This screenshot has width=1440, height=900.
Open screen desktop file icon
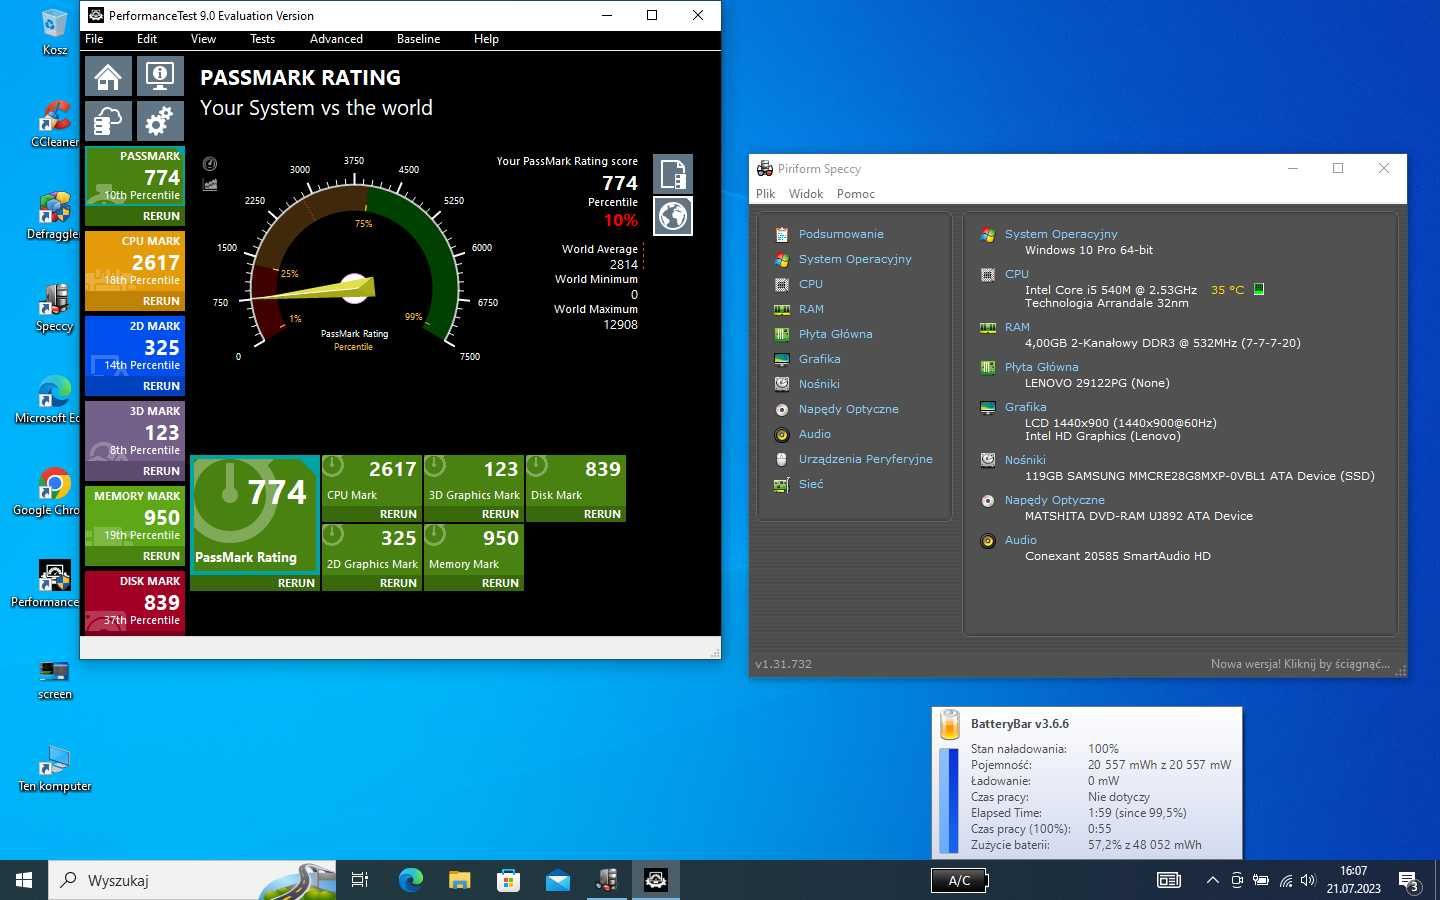point(54,680)
